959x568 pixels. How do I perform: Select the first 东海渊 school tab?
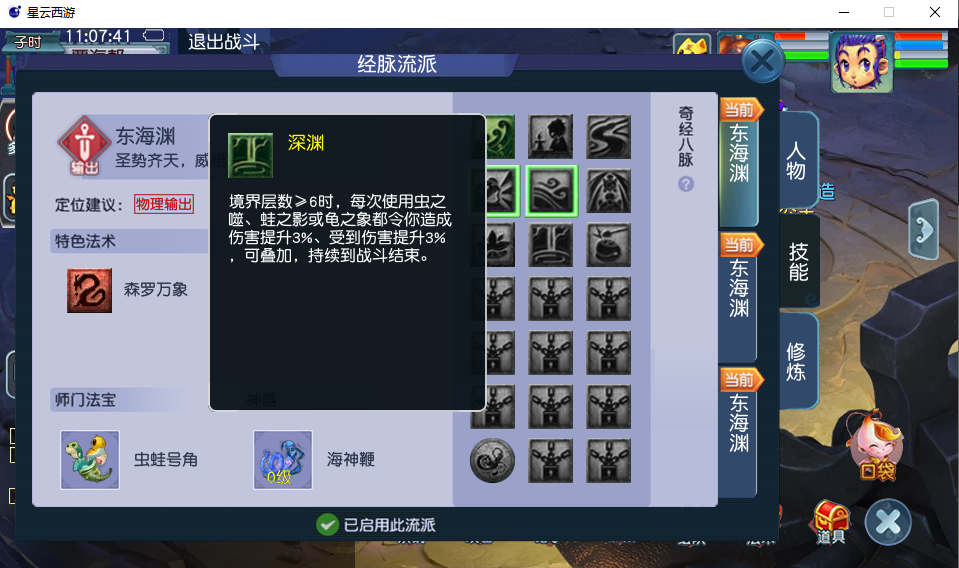pos(739,163)
